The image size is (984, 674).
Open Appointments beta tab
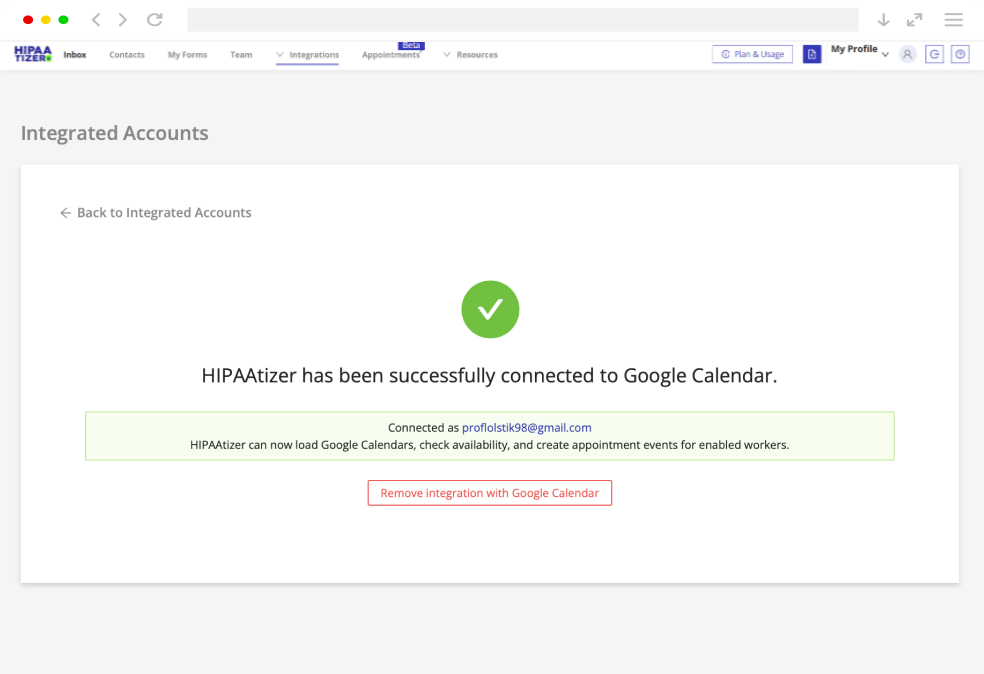(x=391, y=55)
